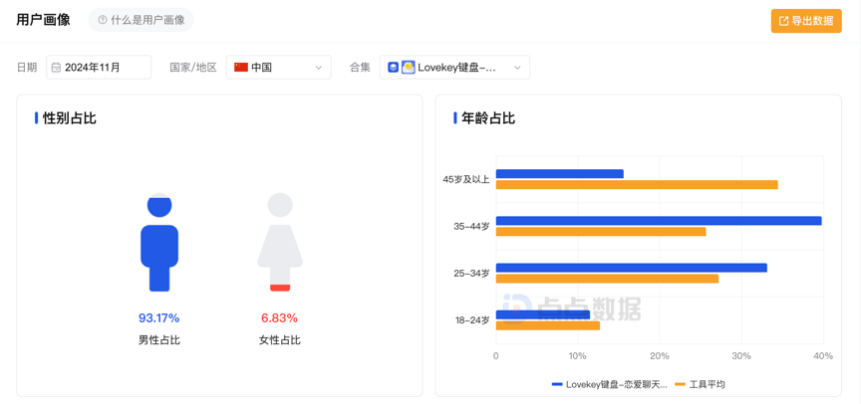Click the blue 35–44岁 bar

coord(658,221)
